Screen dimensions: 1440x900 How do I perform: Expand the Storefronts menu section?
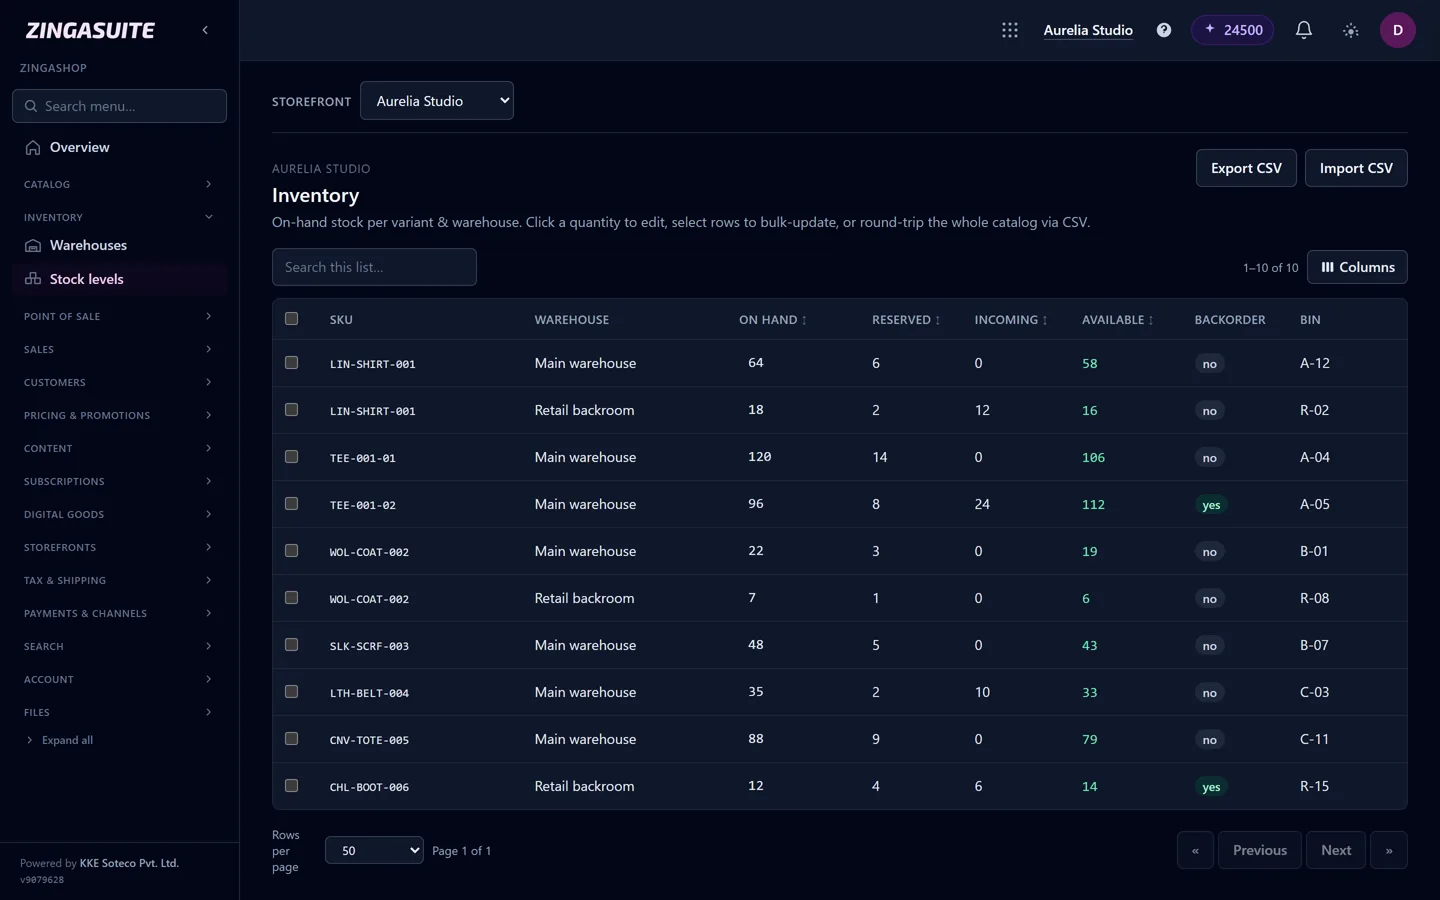(119, 547)
